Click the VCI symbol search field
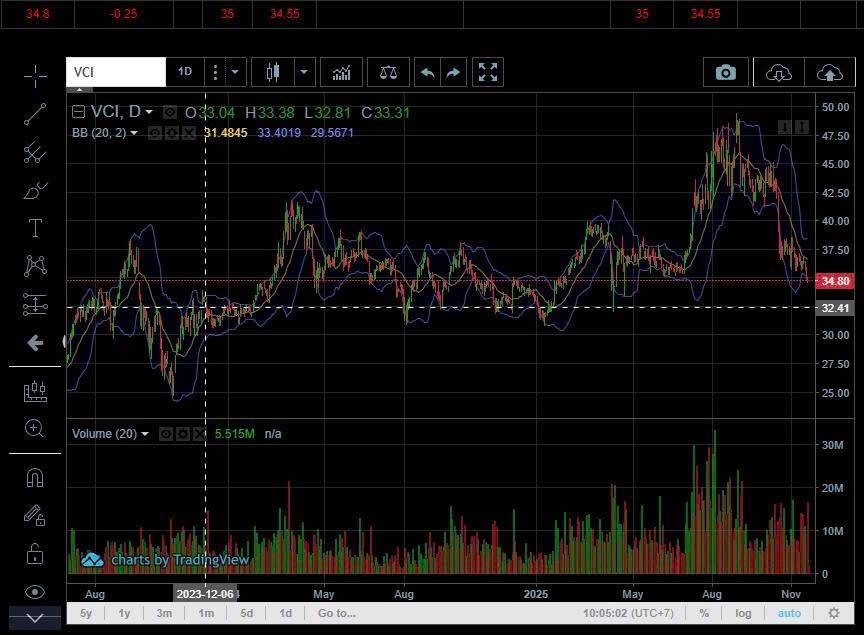This screenshot has height=635, width=864. 115,72
